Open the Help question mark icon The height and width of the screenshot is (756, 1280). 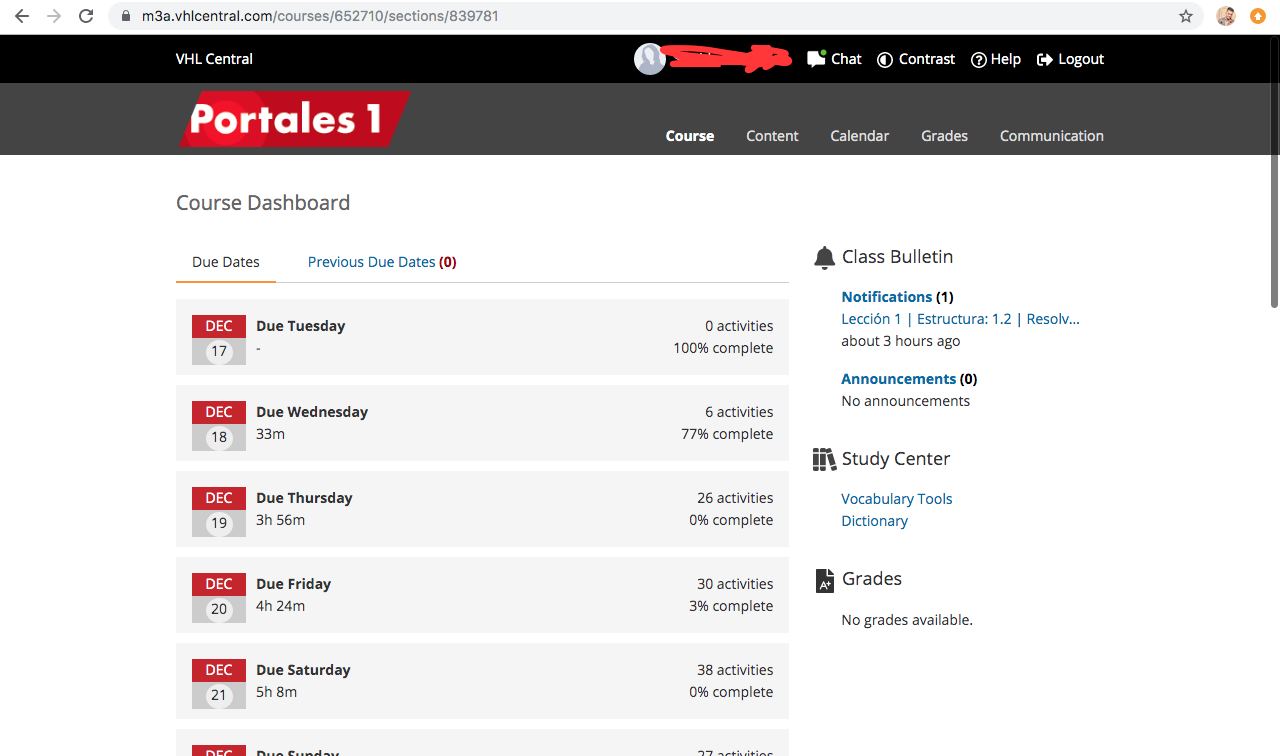click(979, 59)
